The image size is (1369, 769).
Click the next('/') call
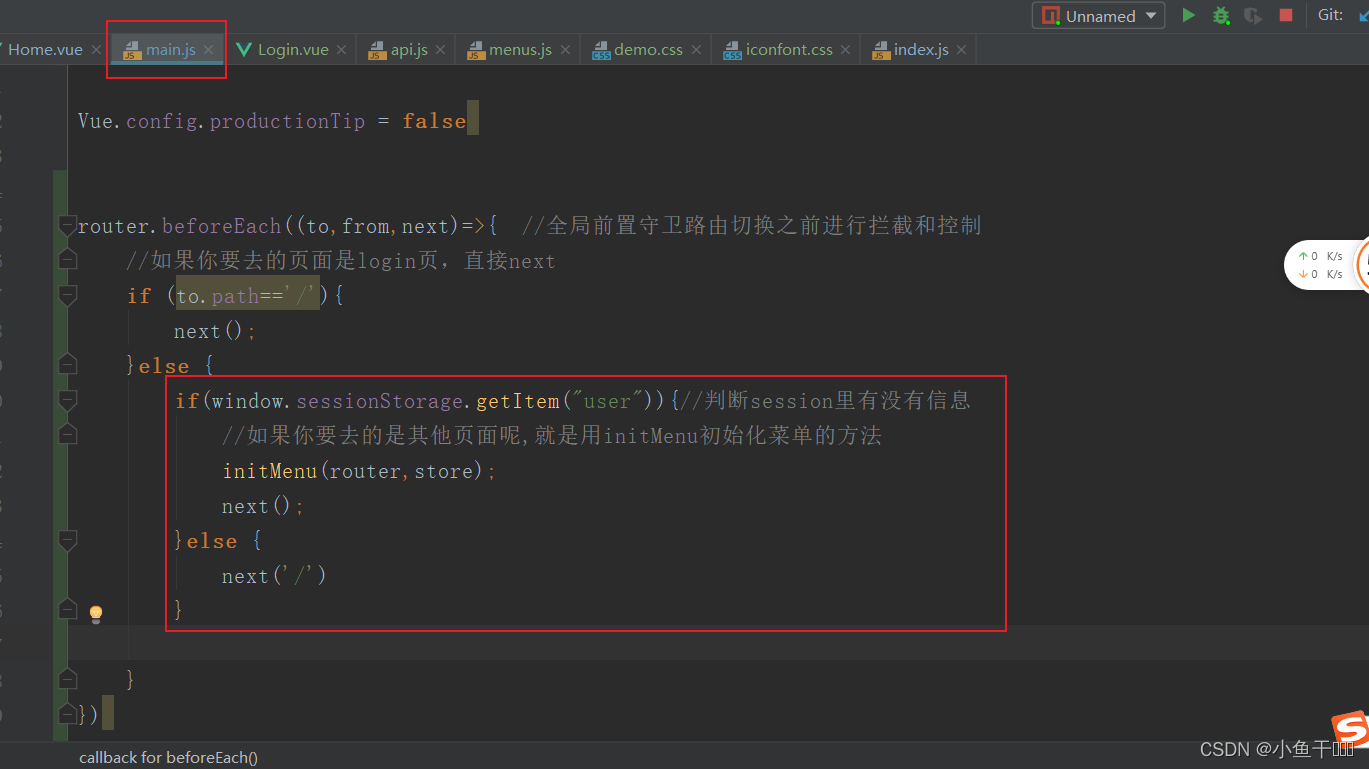pos(274,576)
